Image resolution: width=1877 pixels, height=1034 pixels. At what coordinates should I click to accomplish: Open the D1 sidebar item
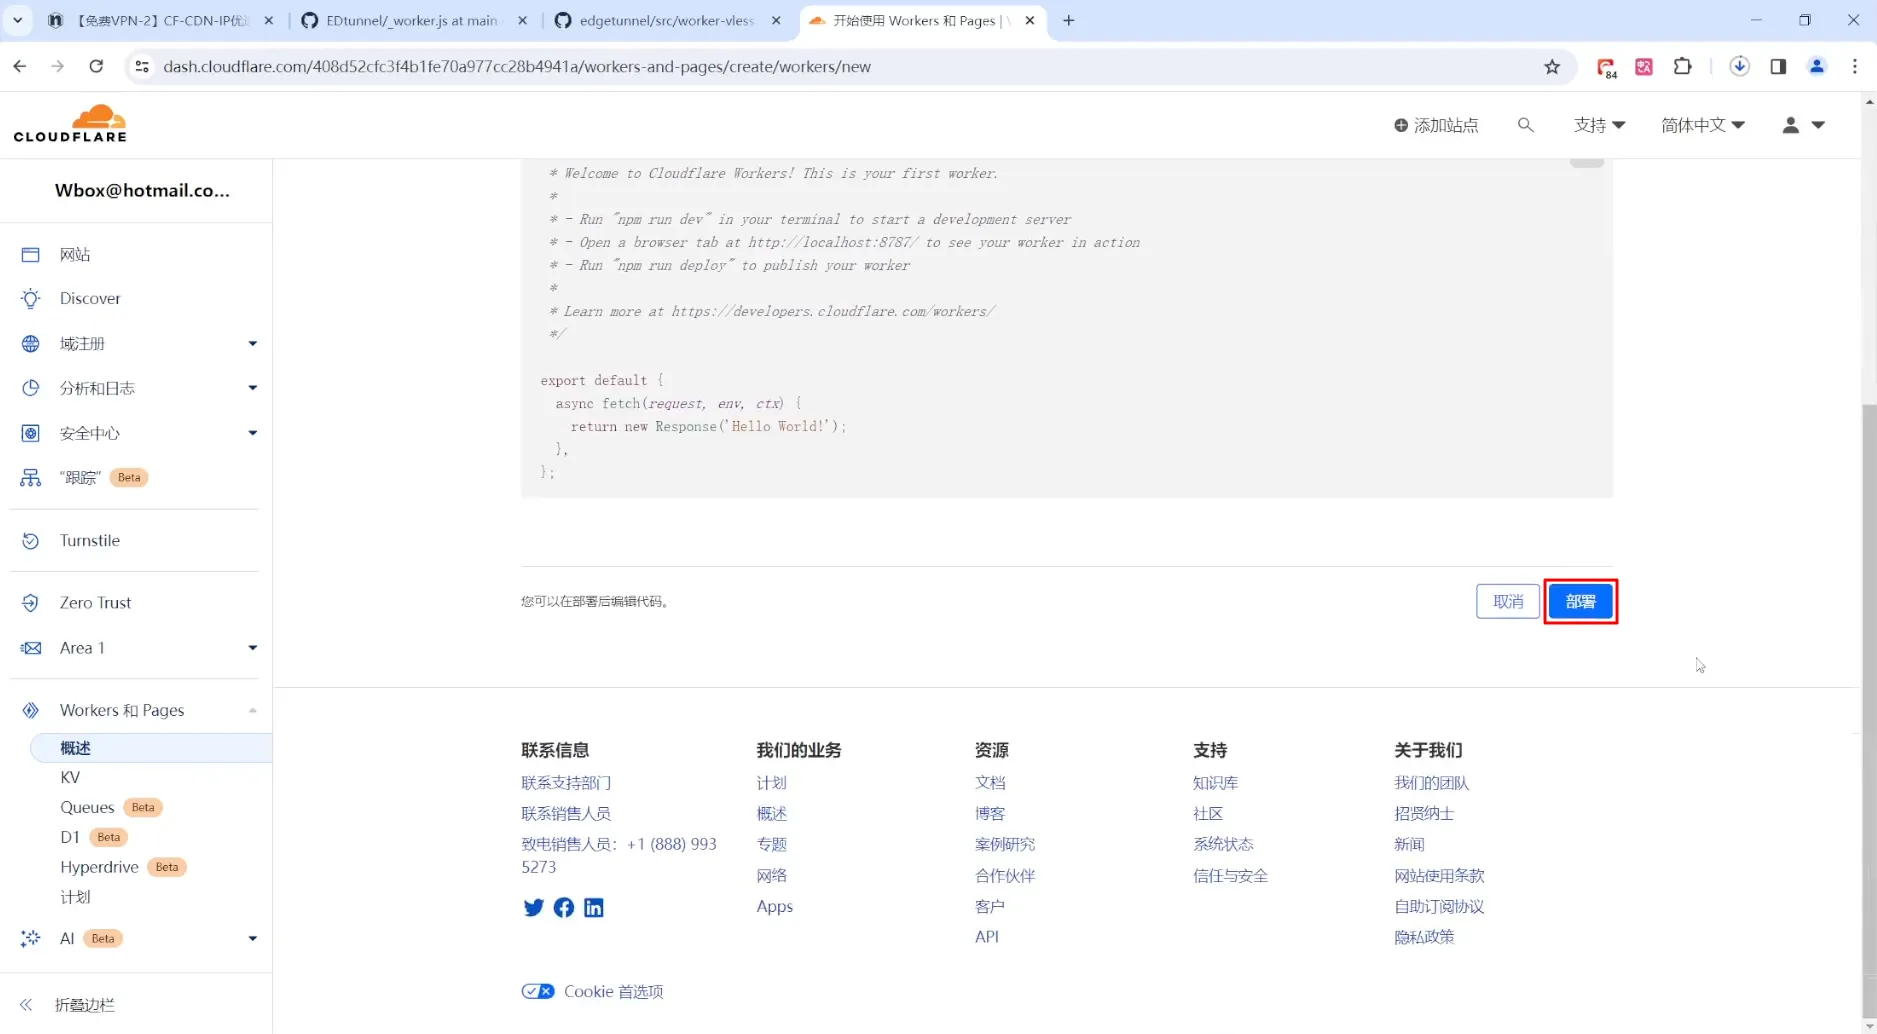pyautogui.click(x=70, y=837)
